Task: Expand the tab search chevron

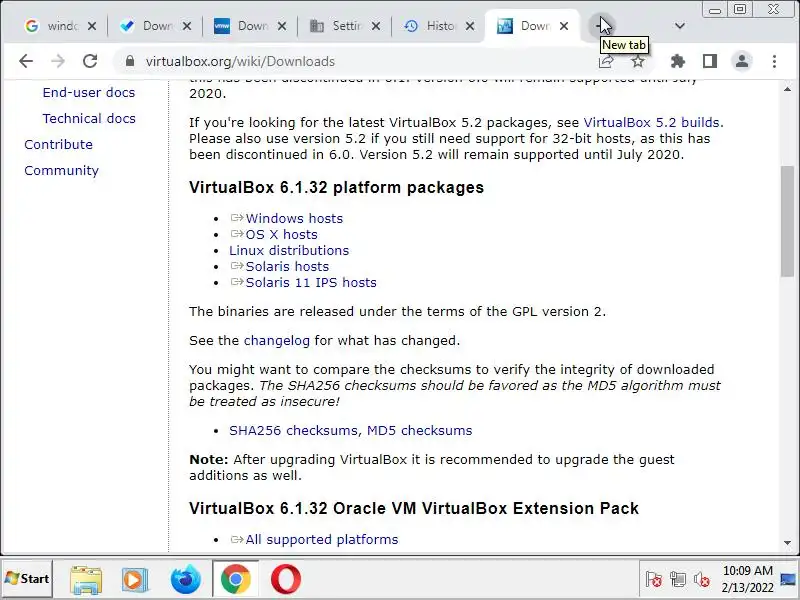Action: [x=680, y=26]
